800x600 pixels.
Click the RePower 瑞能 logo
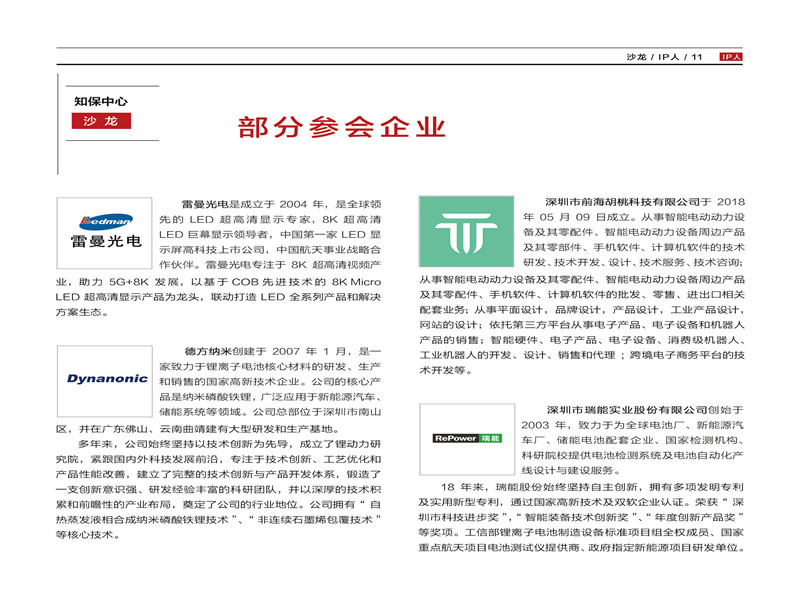tap(467, 439)
